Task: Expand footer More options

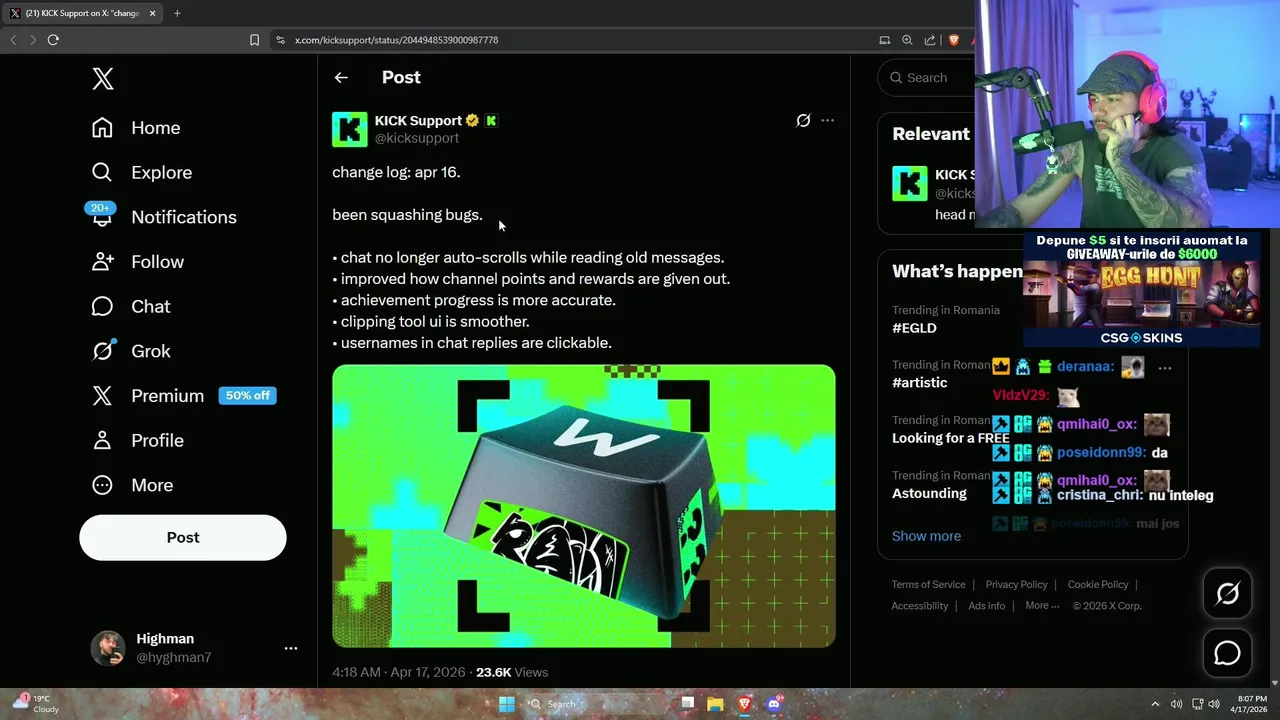Action: [x=1041, y=605]
